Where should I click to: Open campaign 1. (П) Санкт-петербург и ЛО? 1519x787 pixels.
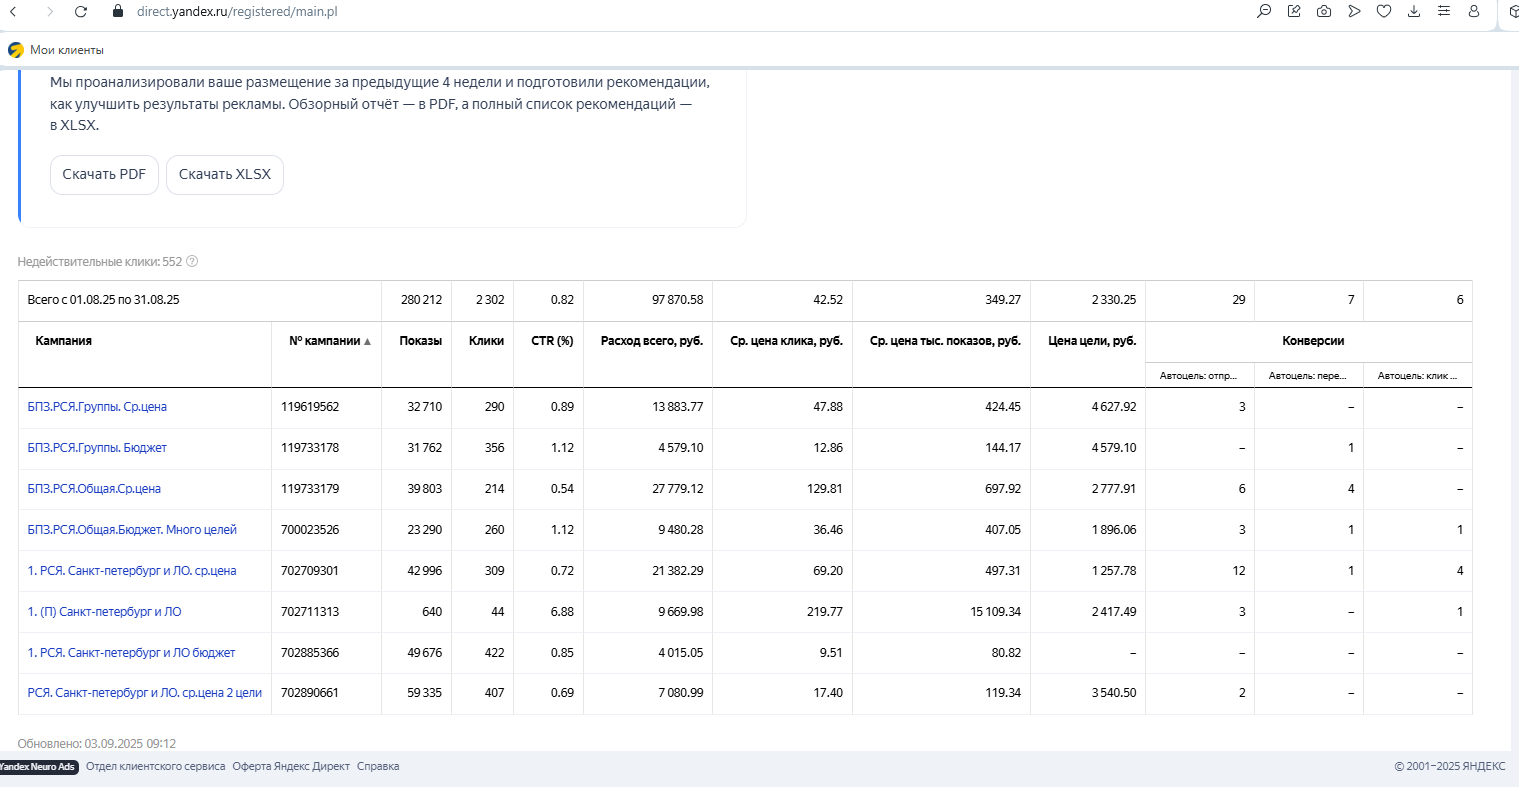point(104,612)
